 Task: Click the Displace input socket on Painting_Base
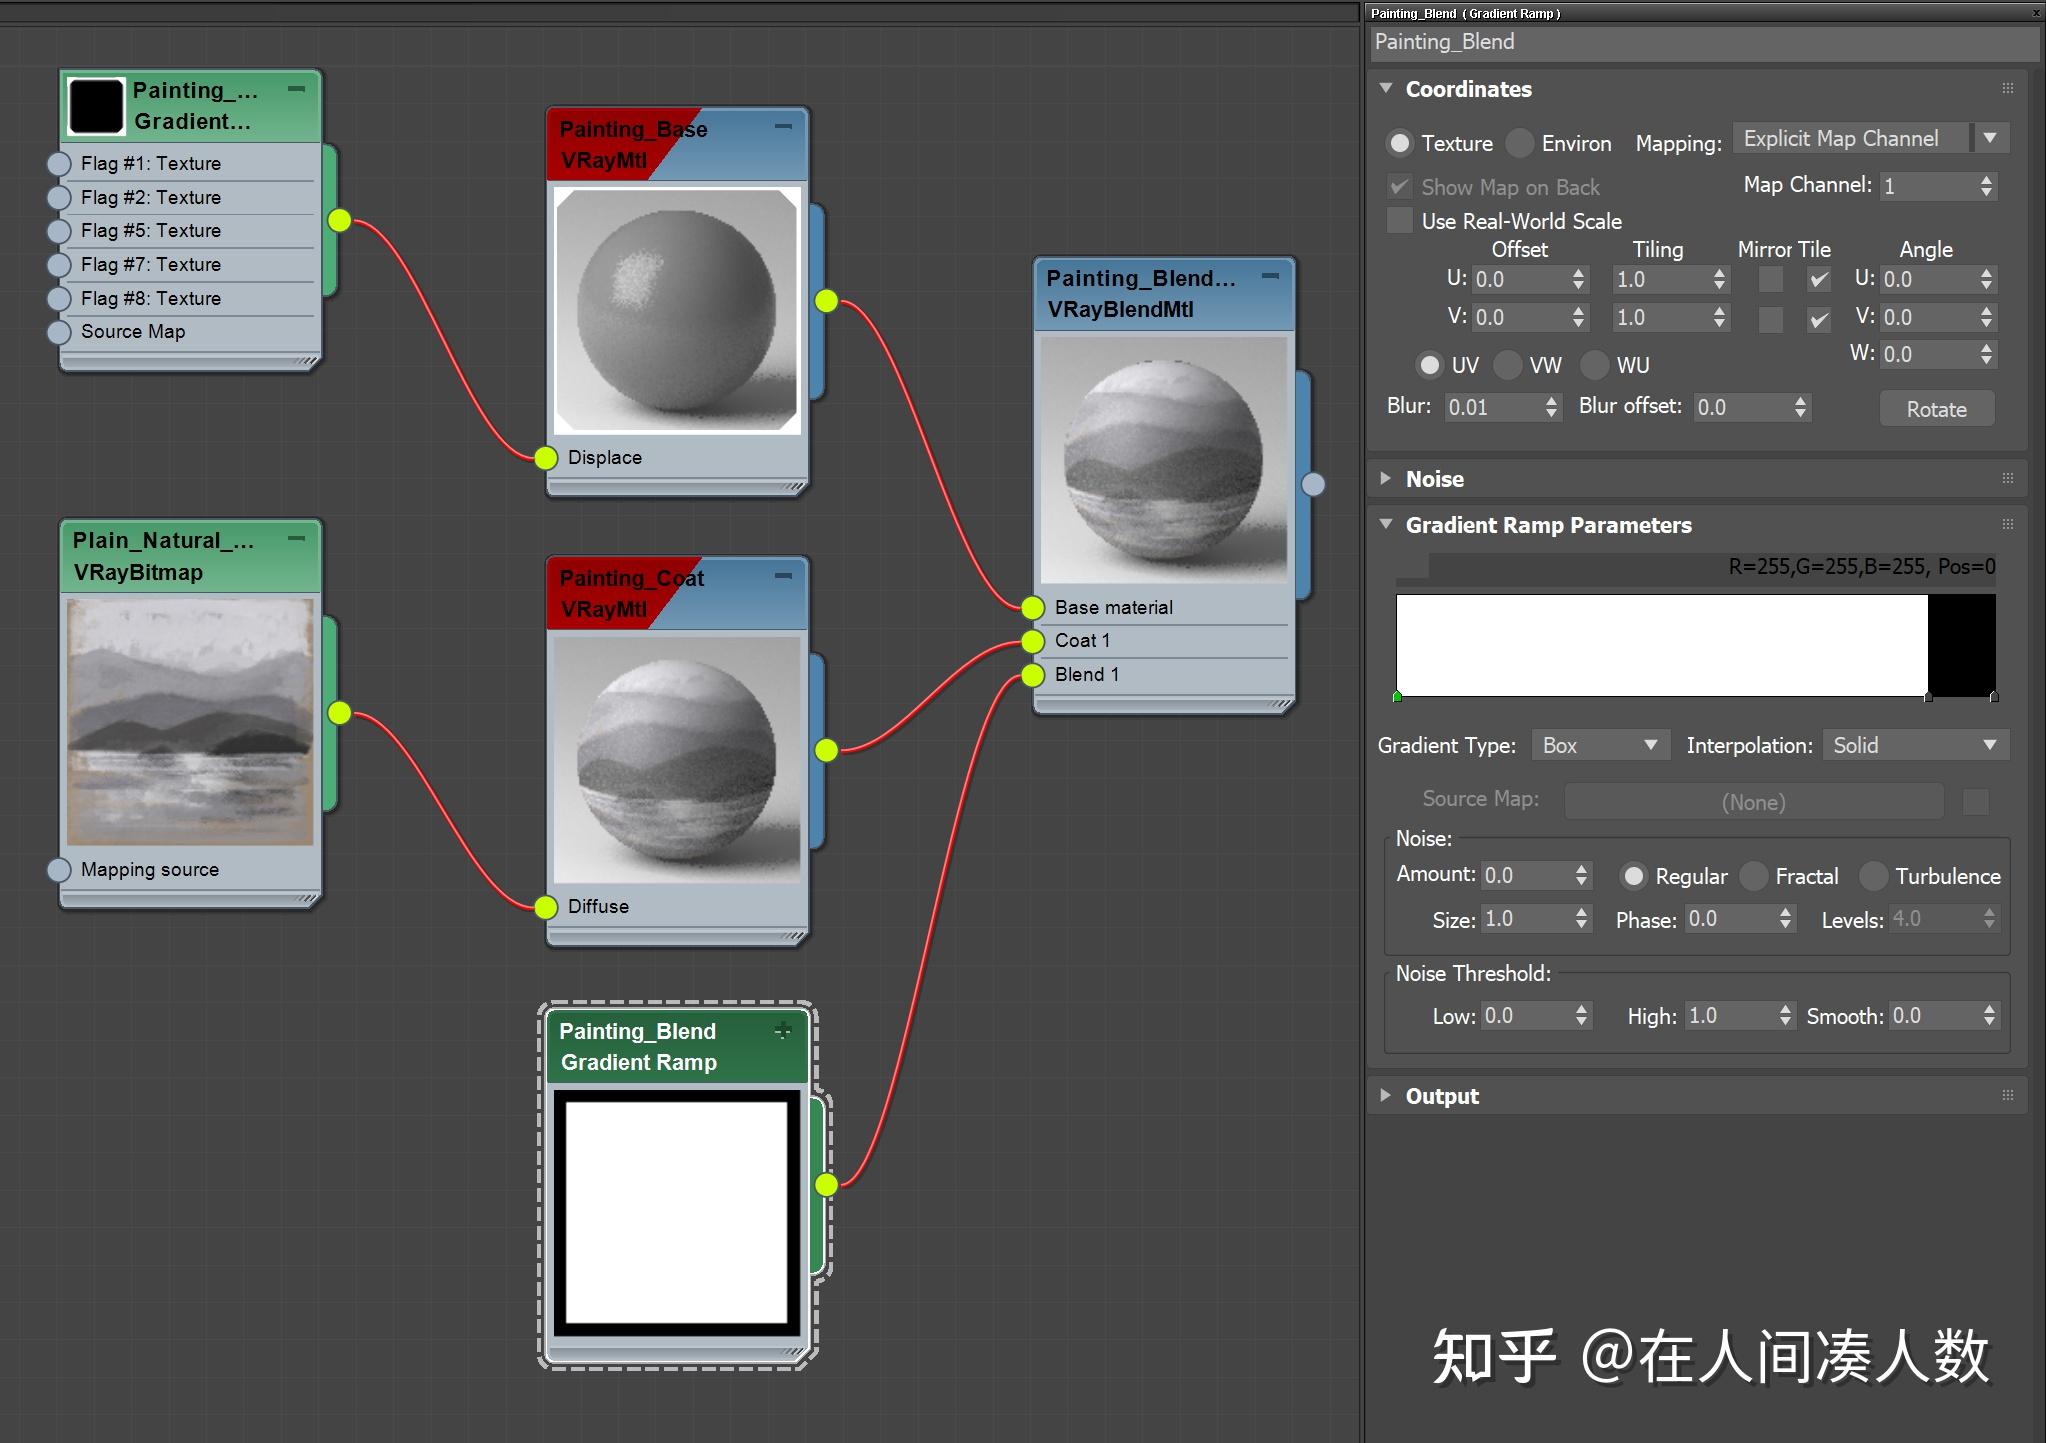546,458
